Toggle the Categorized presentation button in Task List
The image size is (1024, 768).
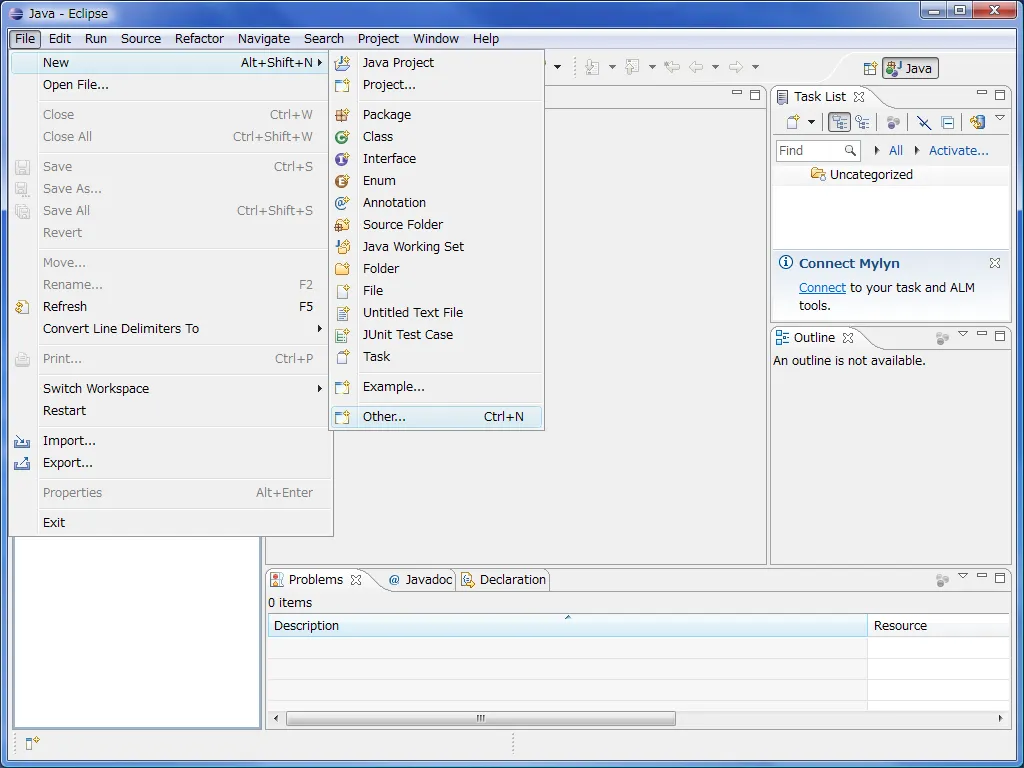(839, 122)
